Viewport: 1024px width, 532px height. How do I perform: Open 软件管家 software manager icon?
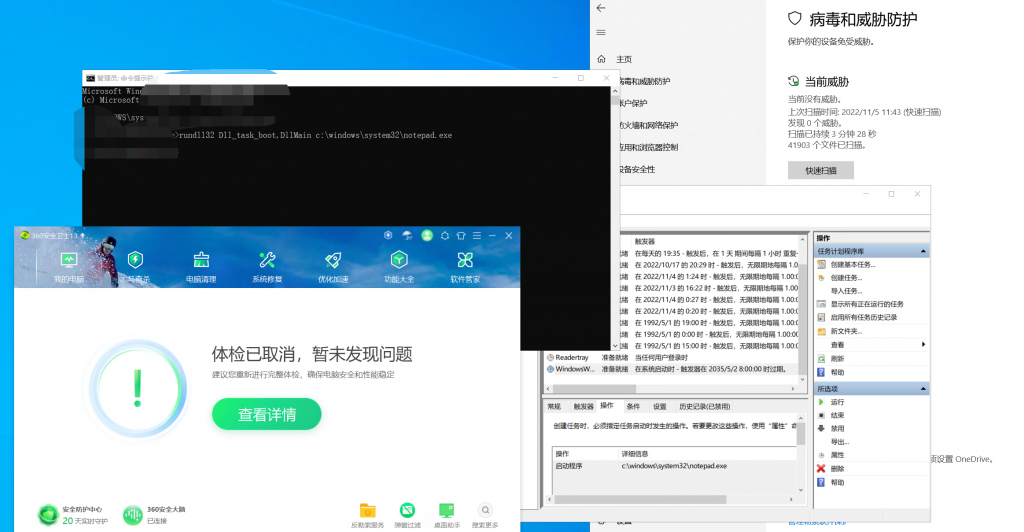point(465,267)
